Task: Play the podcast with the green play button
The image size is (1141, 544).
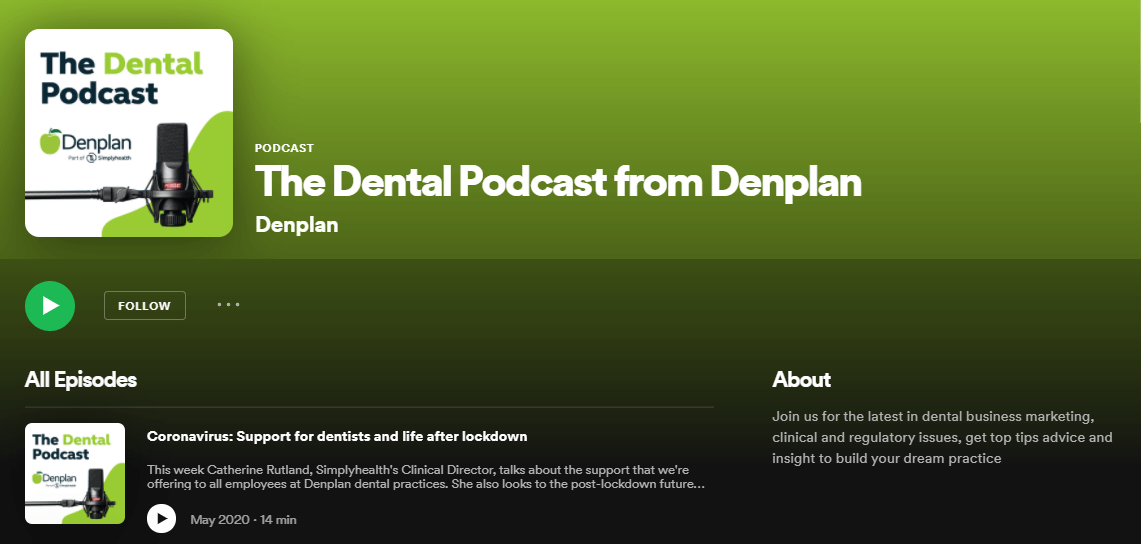Action: tap(50, 305)
